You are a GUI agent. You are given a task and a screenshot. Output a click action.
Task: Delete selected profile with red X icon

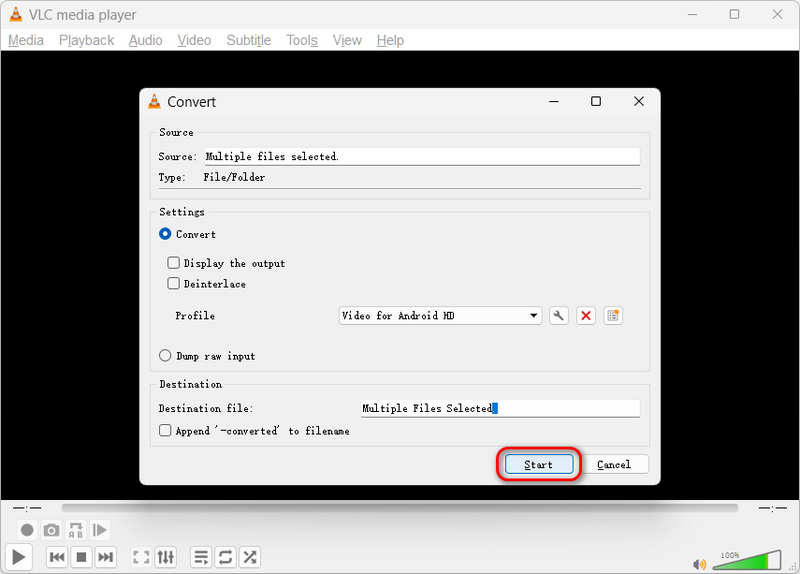(x=586, y=315)
